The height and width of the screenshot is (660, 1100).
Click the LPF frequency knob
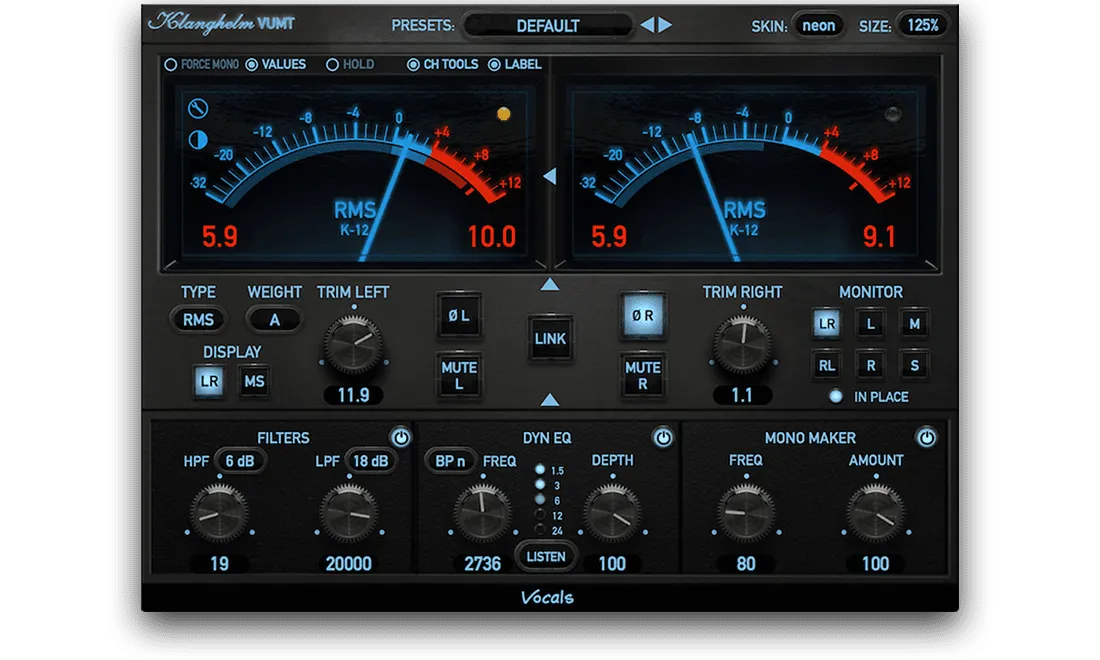pos(349,513)
